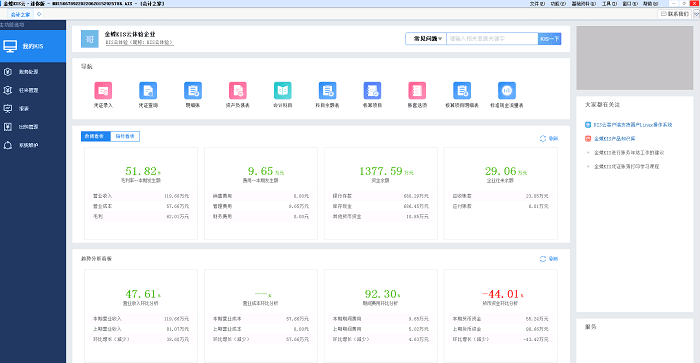Click into the keyword search input field
The image size is (700, 363).
[x=492, y=39]
